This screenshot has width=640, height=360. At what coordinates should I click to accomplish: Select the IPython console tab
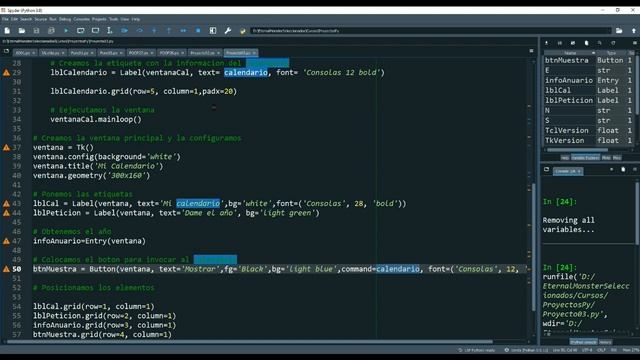pos(583,342)
